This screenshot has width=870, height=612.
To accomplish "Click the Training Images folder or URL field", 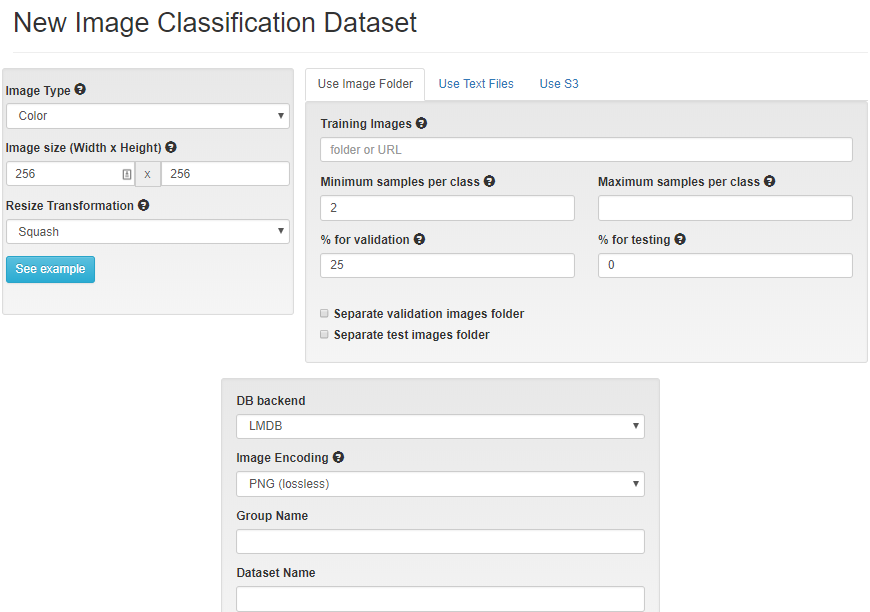I will [x=586, y=150].
